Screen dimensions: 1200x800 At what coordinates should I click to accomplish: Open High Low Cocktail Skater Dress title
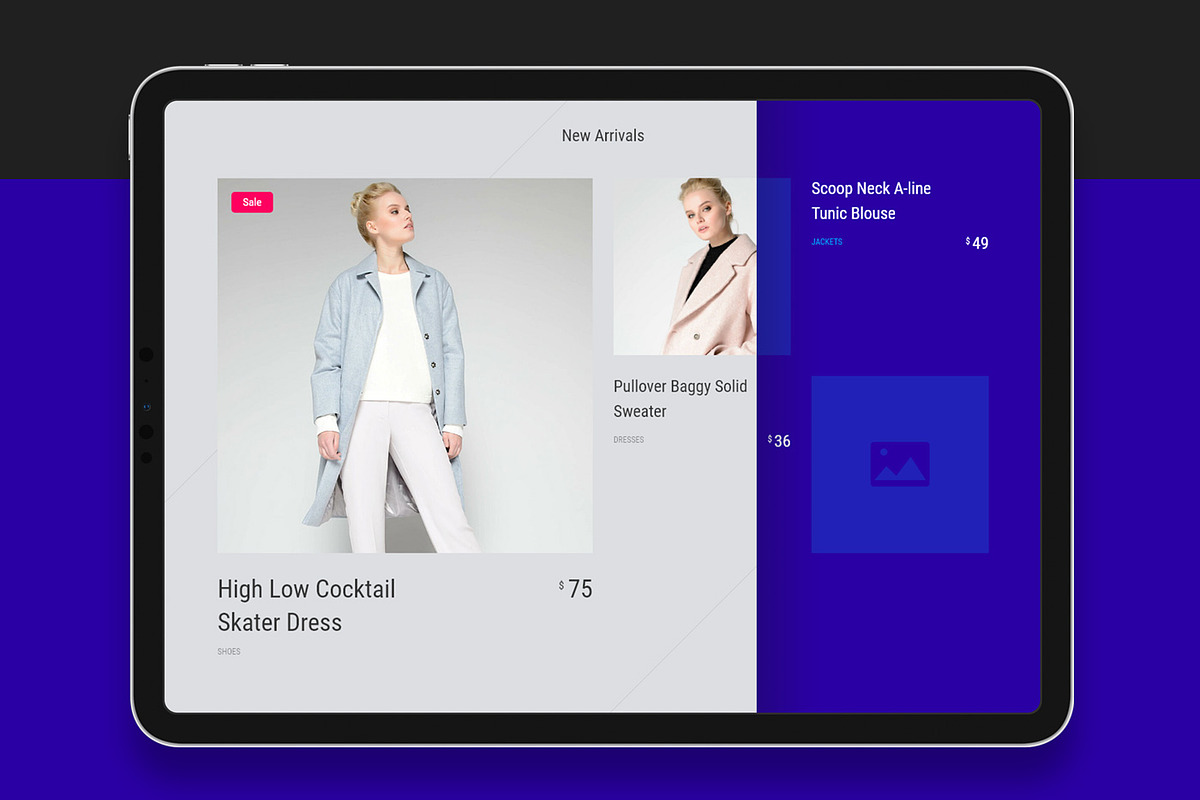coord(307,605)
